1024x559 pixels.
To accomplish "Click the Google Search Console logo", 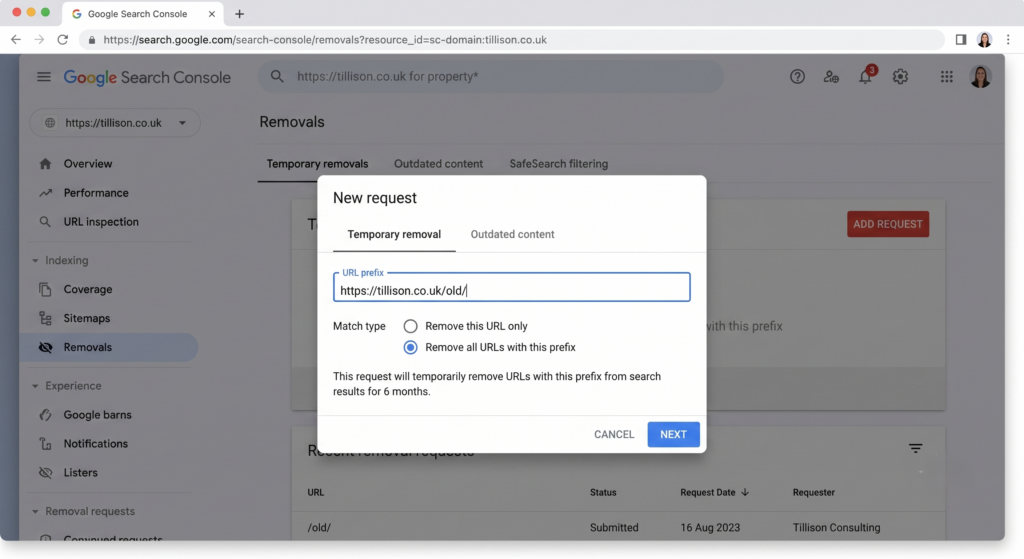I will (147, 77).
